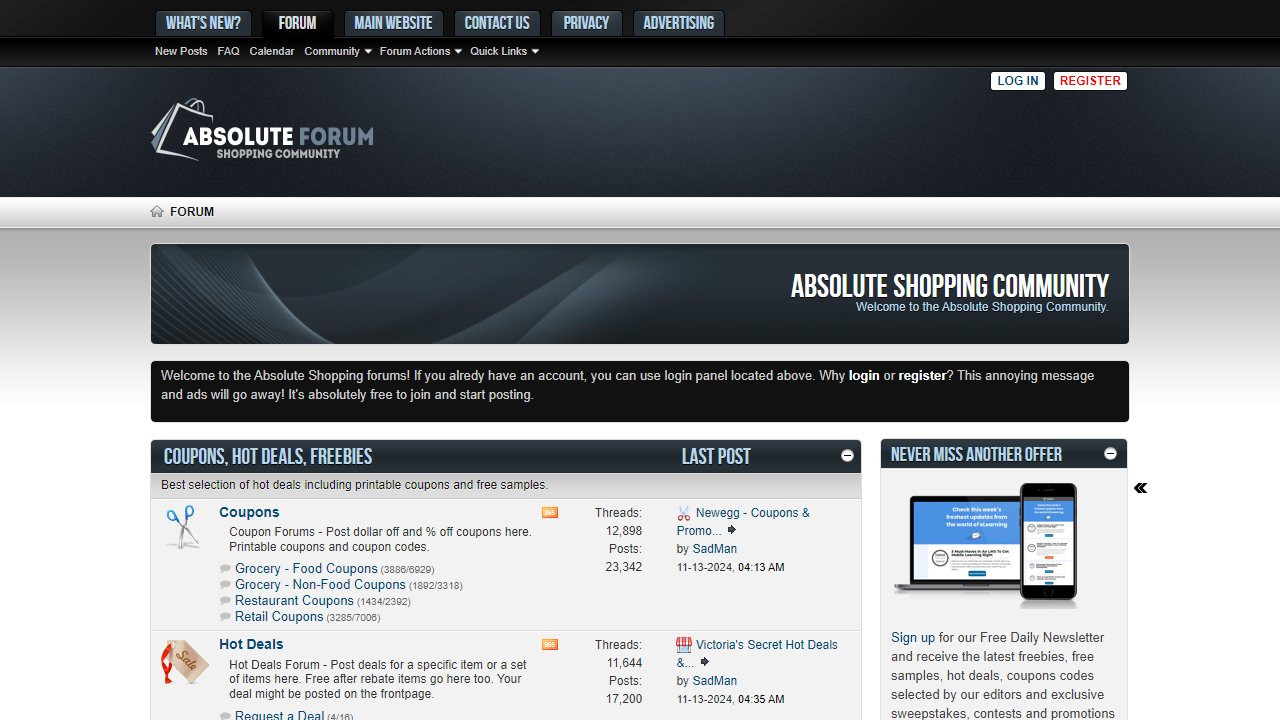
Task: Switch to the Main Website tab
Action: coord(393,23)
